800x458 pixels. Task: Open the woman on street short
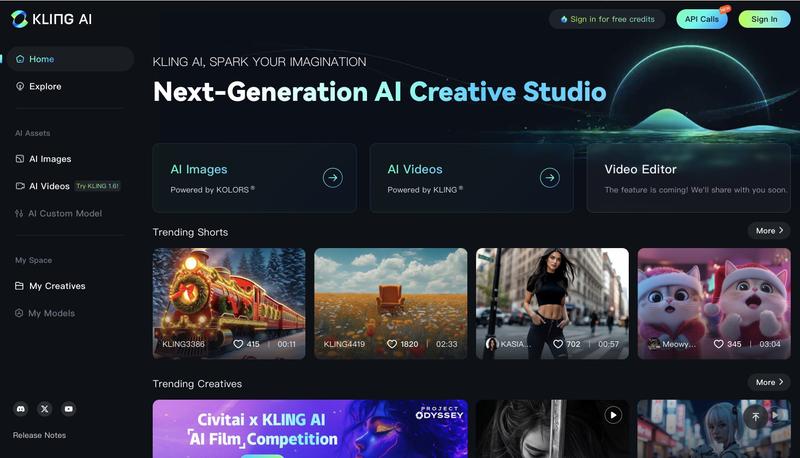point(553,304)
